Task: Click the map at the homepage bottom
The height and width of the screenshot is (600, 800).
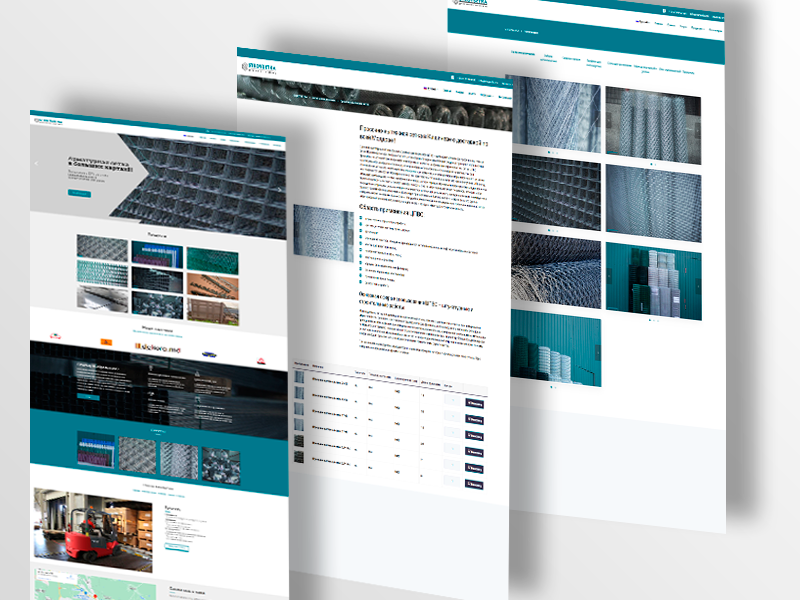Action: [90, 585]
